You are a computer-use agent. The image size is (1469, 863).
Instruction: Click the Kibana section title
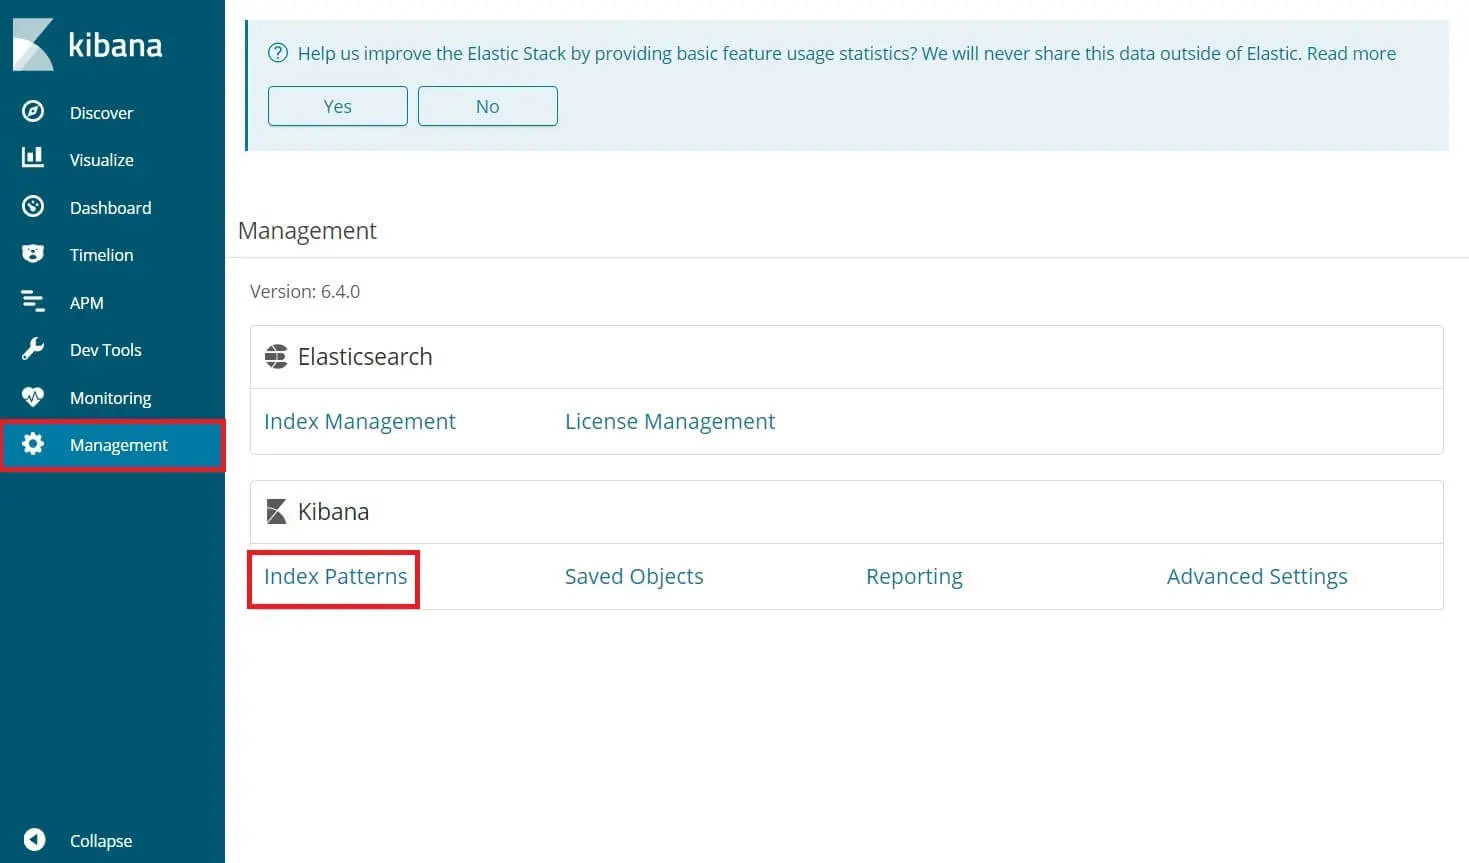pos(333,512)
